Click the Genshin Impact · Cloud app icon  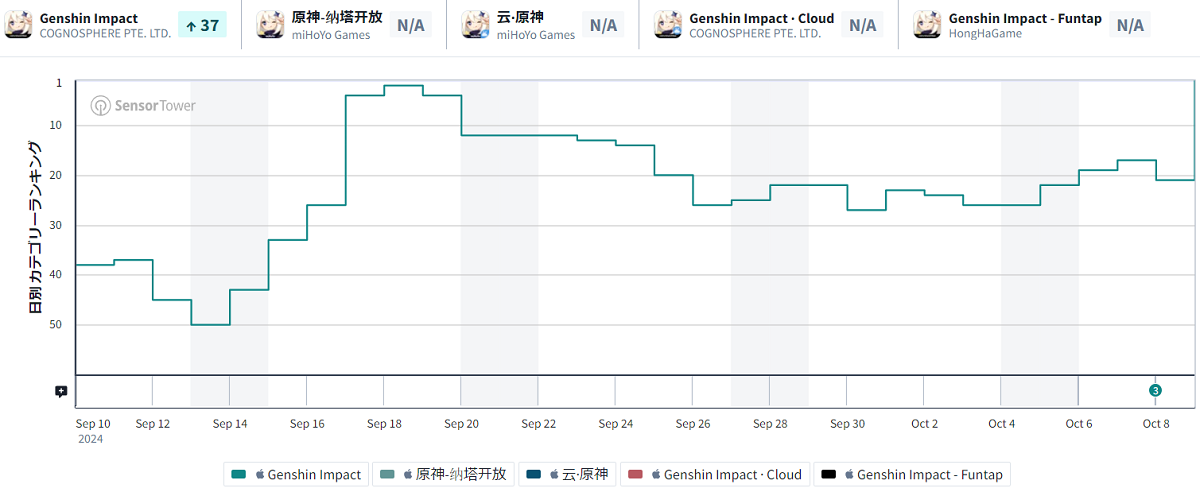(668, 25)
